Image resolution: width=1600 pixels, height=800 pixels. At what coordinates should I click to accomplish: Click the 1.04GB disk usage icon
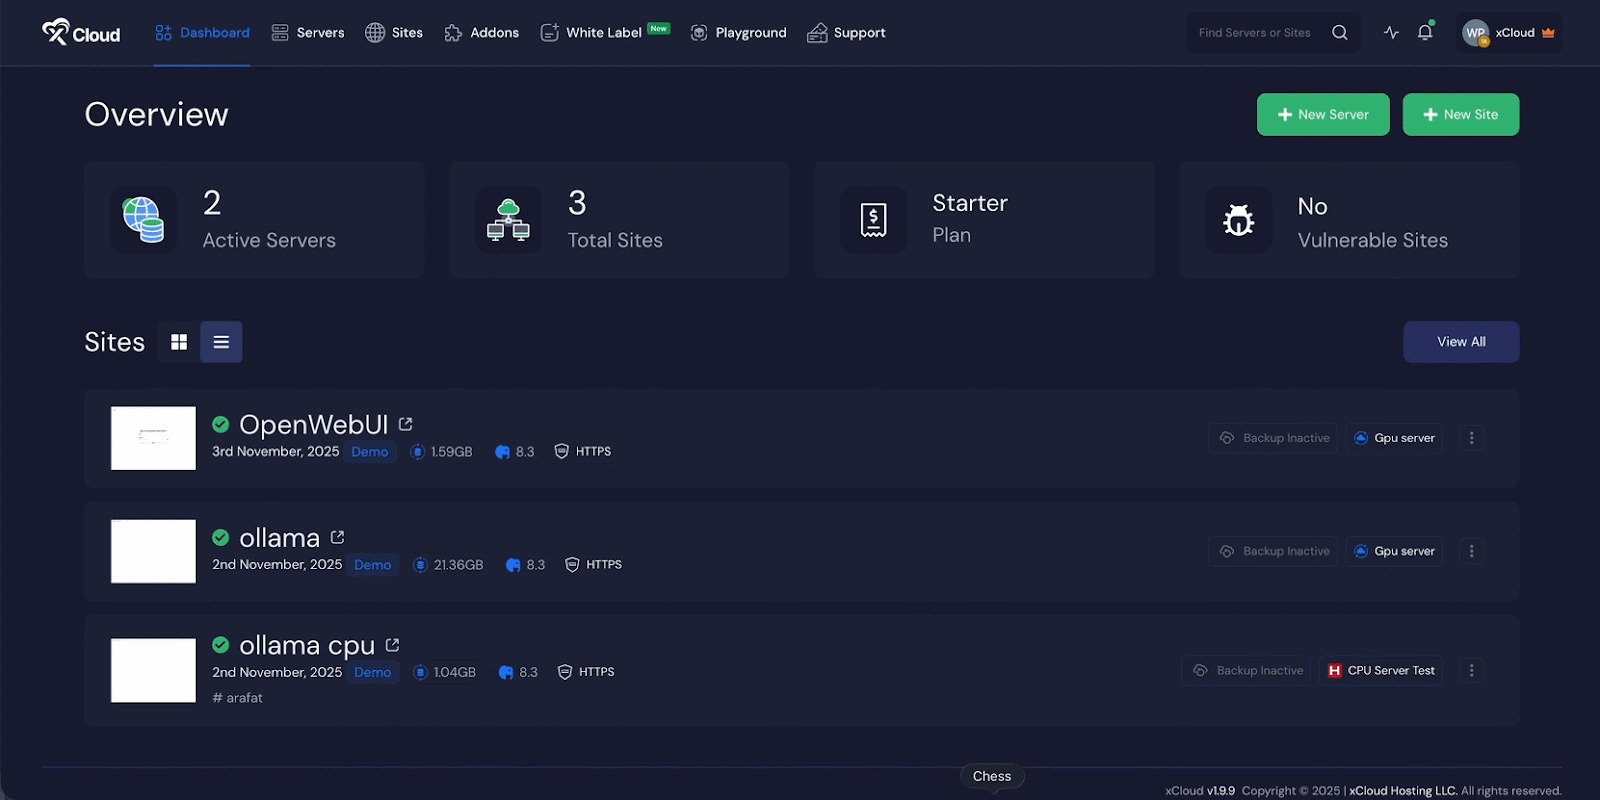click(420, 673)
